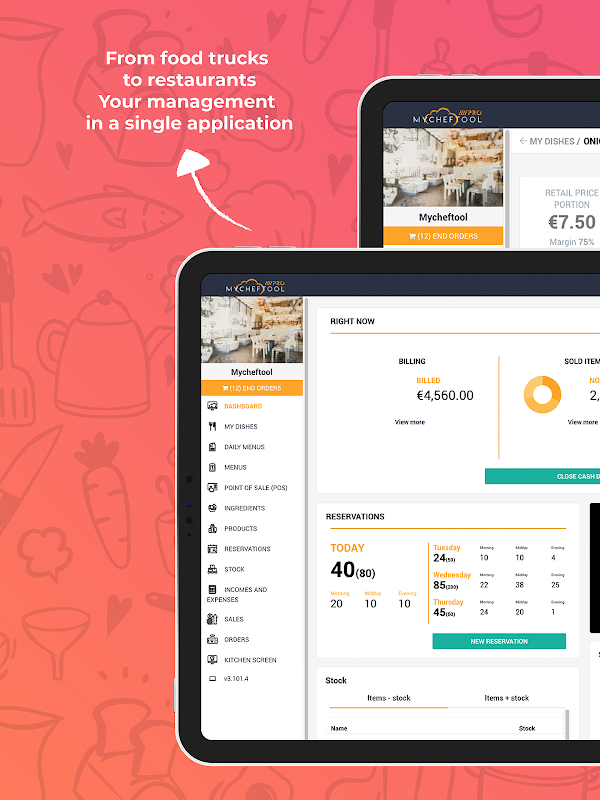This screenshot has width=600, height=800.
Task: Open MY DISHES menu item
Action: 241,427
